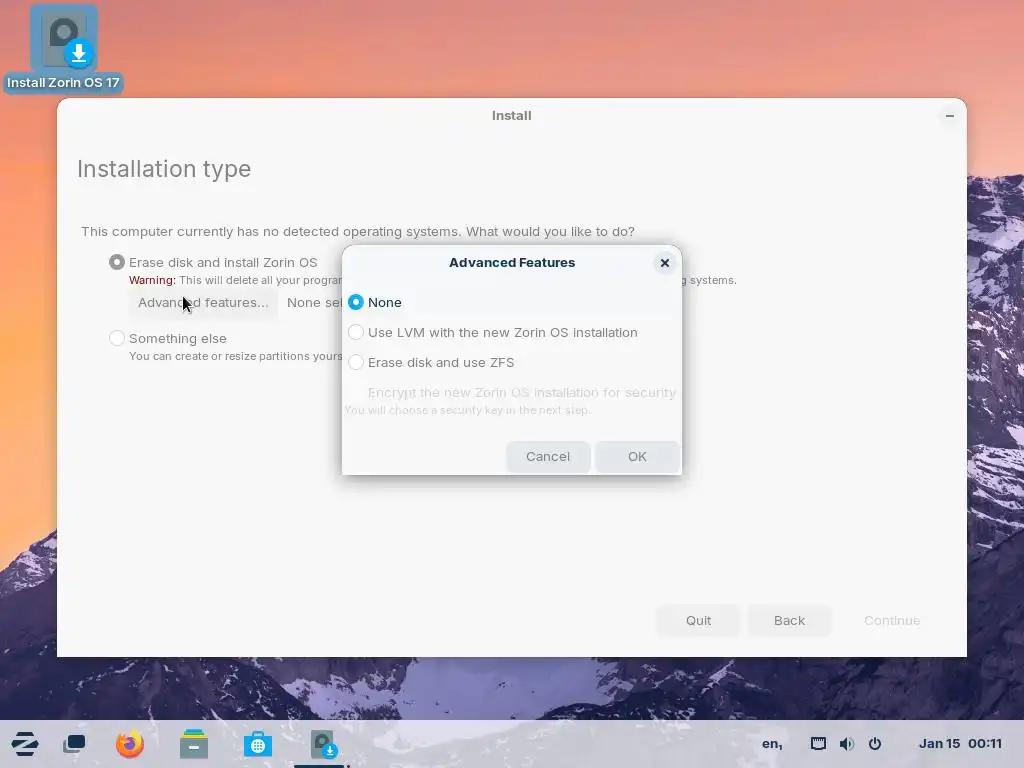Select Erase disk and use ZFS

click(431, 362)
